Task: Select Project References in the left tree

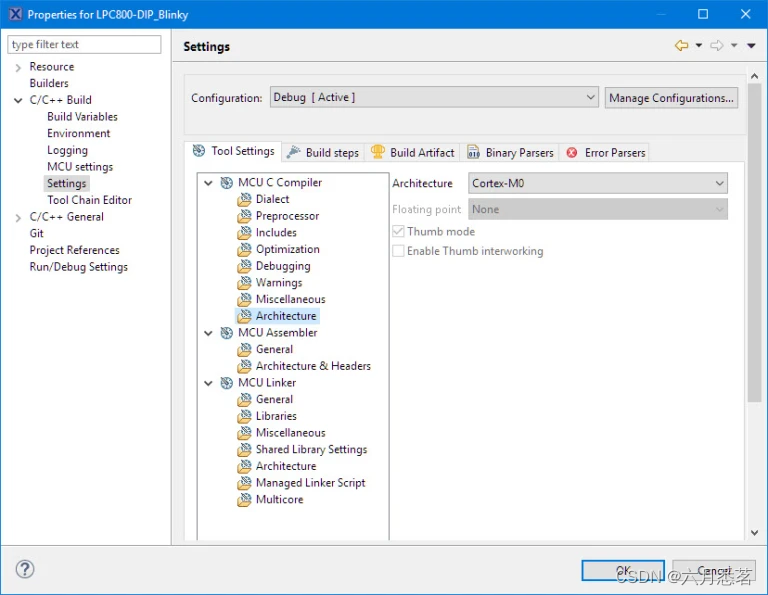Action: pos(74,250)
